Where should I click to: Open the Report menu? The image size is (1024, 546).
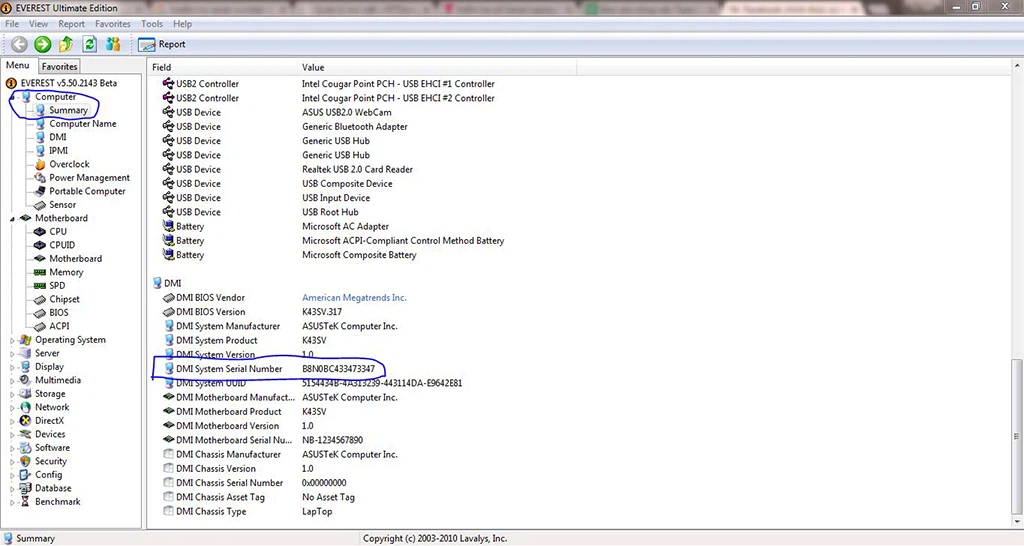[x=71, y=24]
